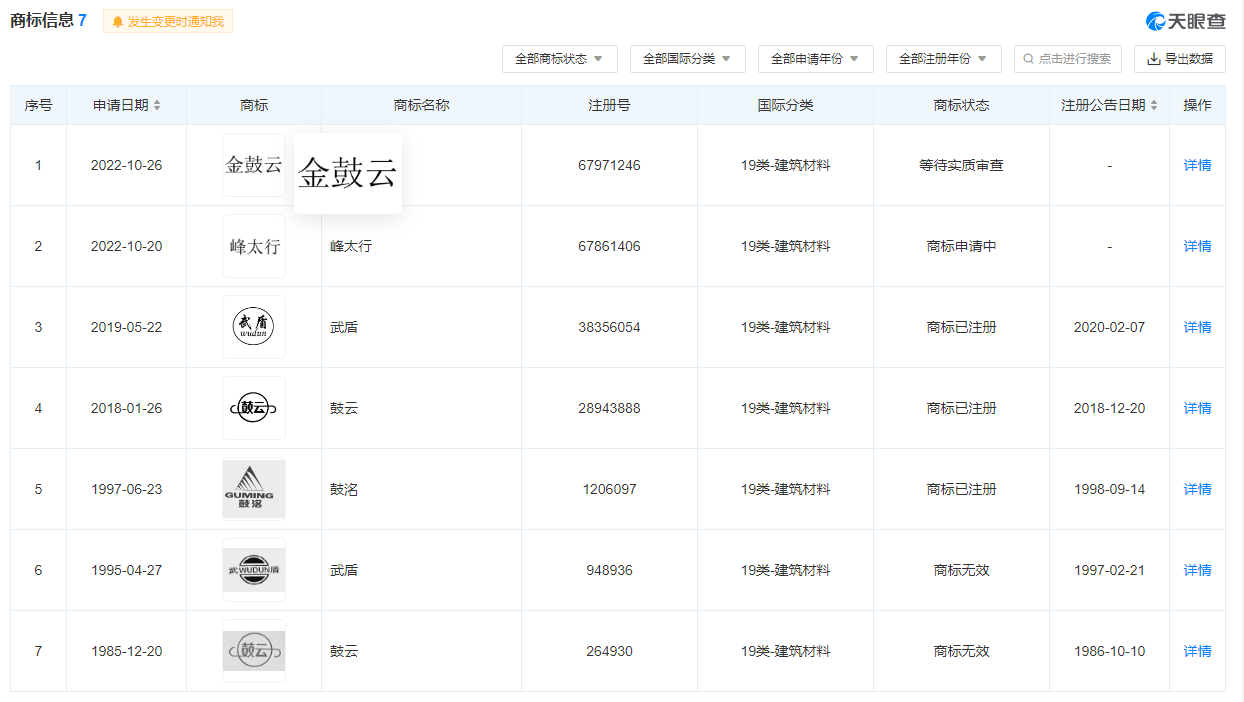Open the 全部注册年份 dropdown

(x=943, y=59)
